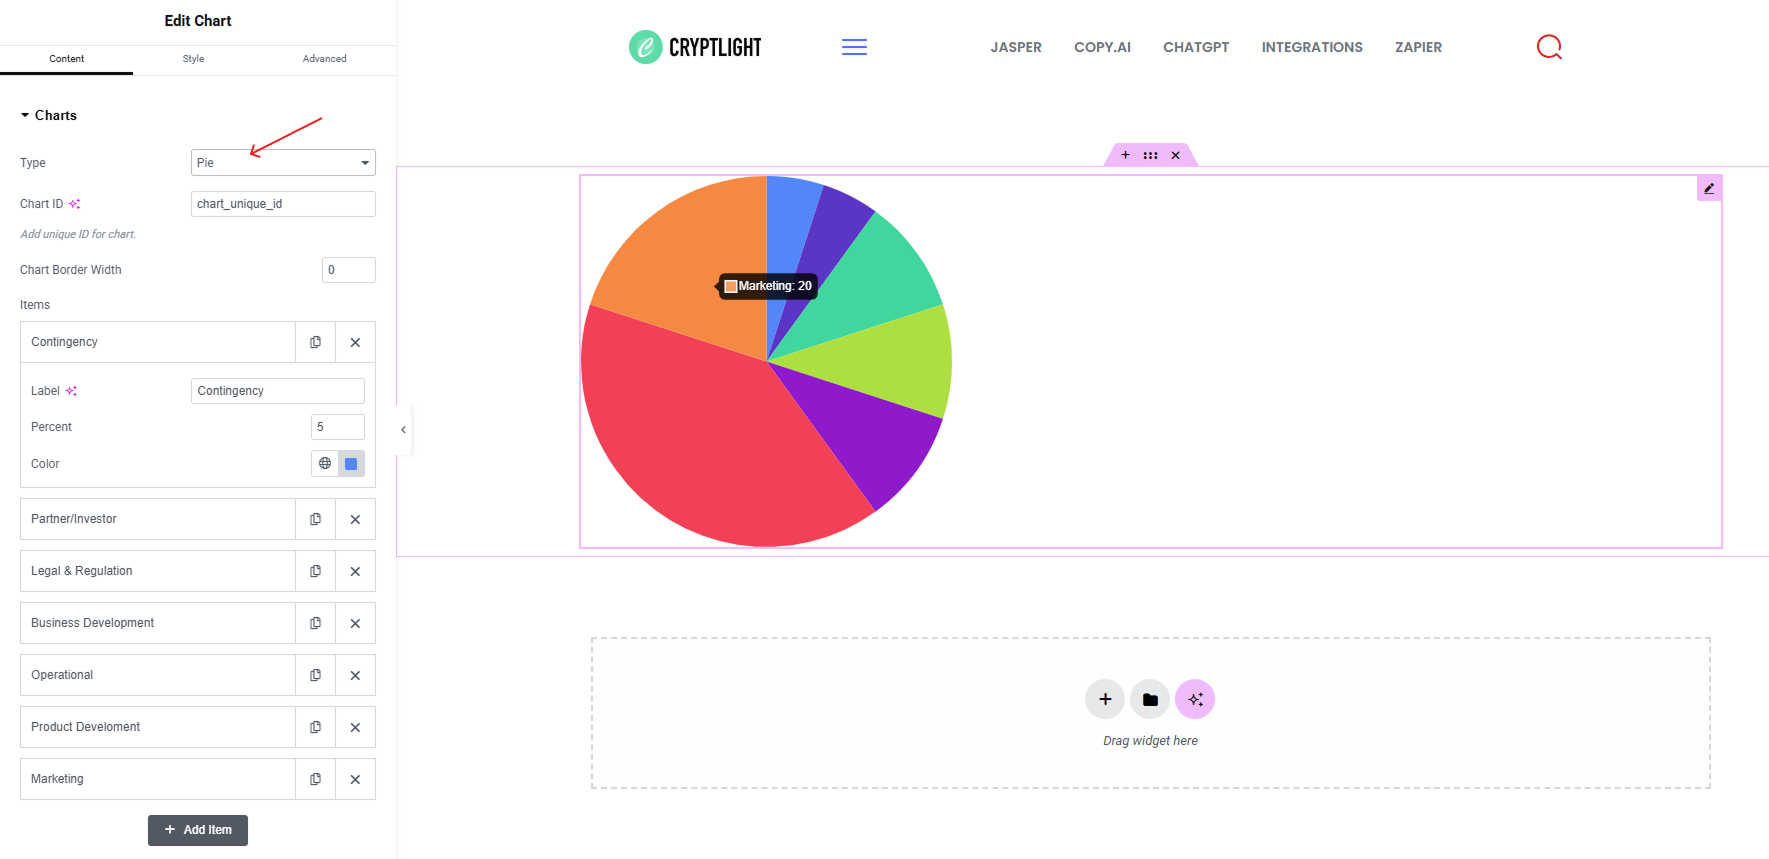Edit widget via pencil icon
The width and height of the screenshot is (1769, 859).
click(1709, 188)
